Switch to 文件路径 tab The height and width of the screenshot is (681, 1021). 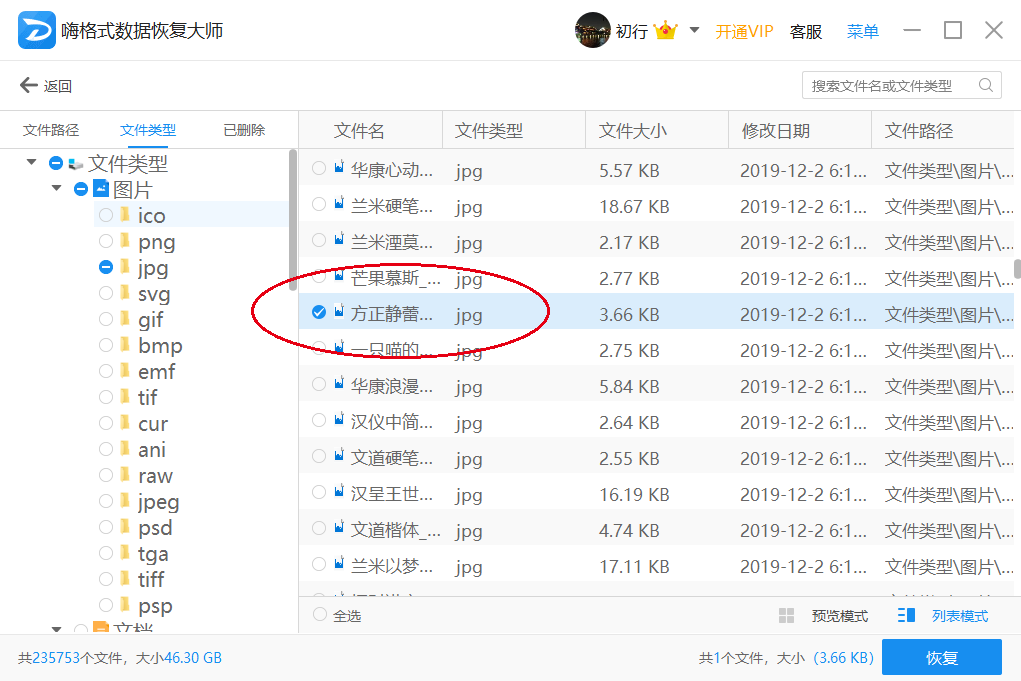click(x=51, y=130)
